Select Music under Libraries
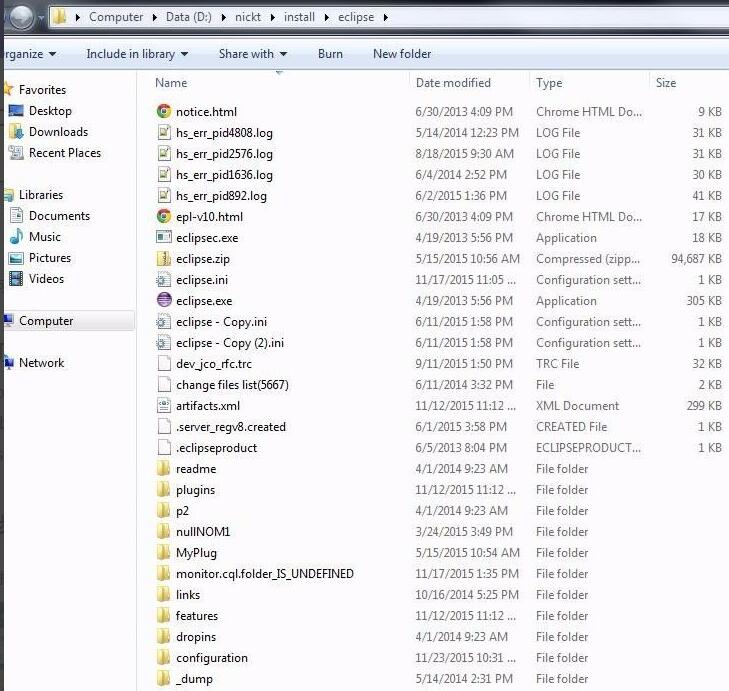This screenshot has width=729, height=691. (x=44, y=237)
